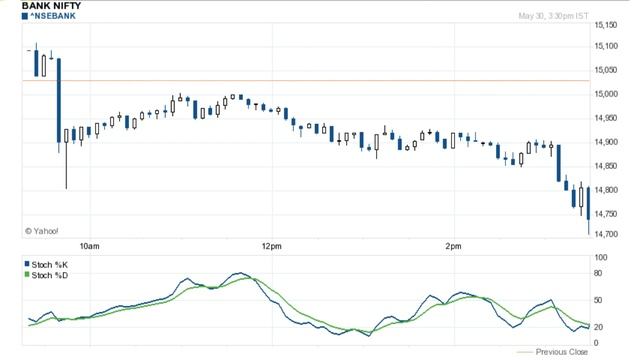Click the 14,900 price axis label
640x360 pixels.
606,142
